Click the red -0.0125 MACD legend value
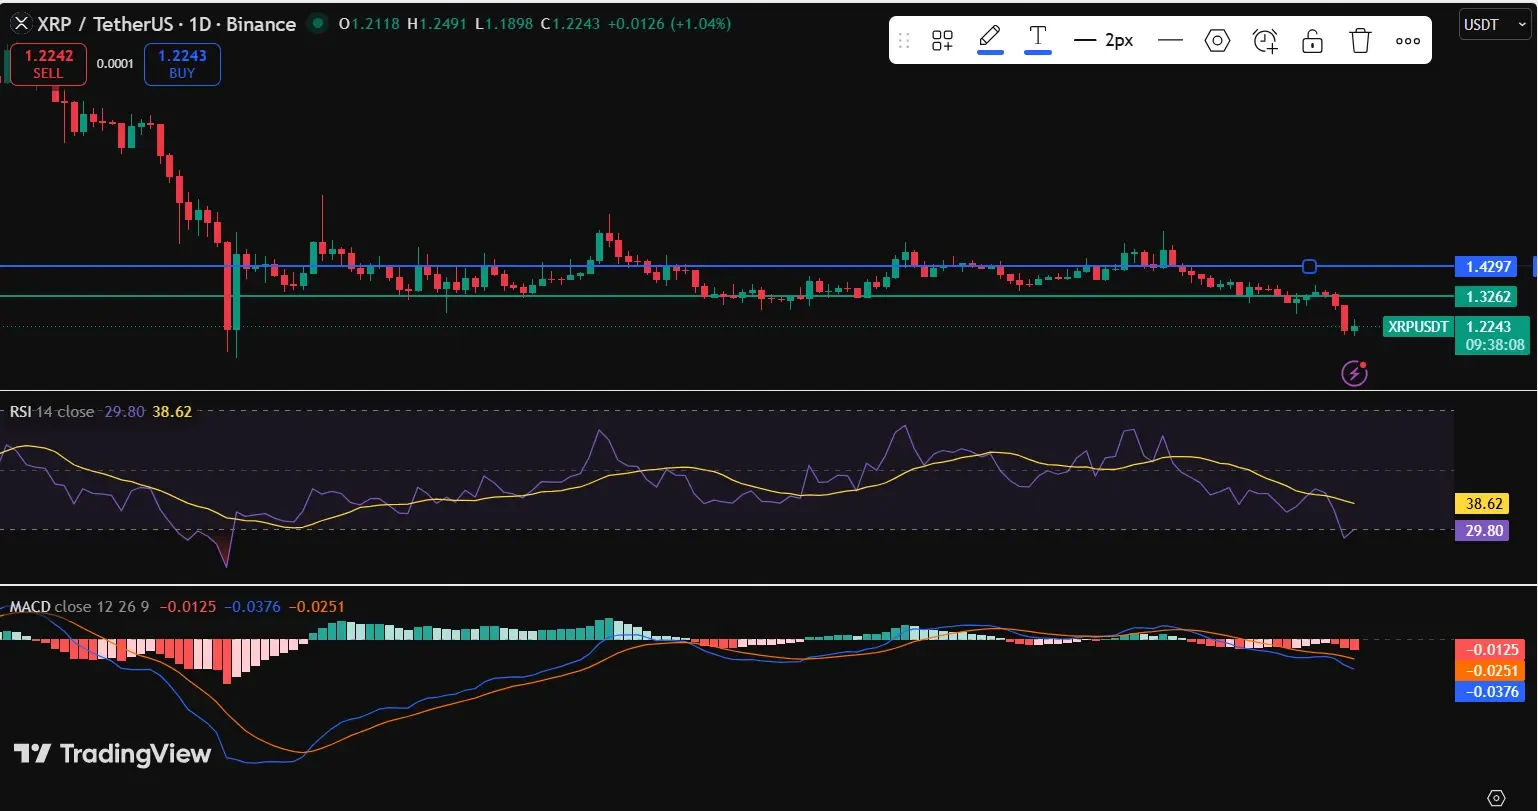 click(188, 606)
